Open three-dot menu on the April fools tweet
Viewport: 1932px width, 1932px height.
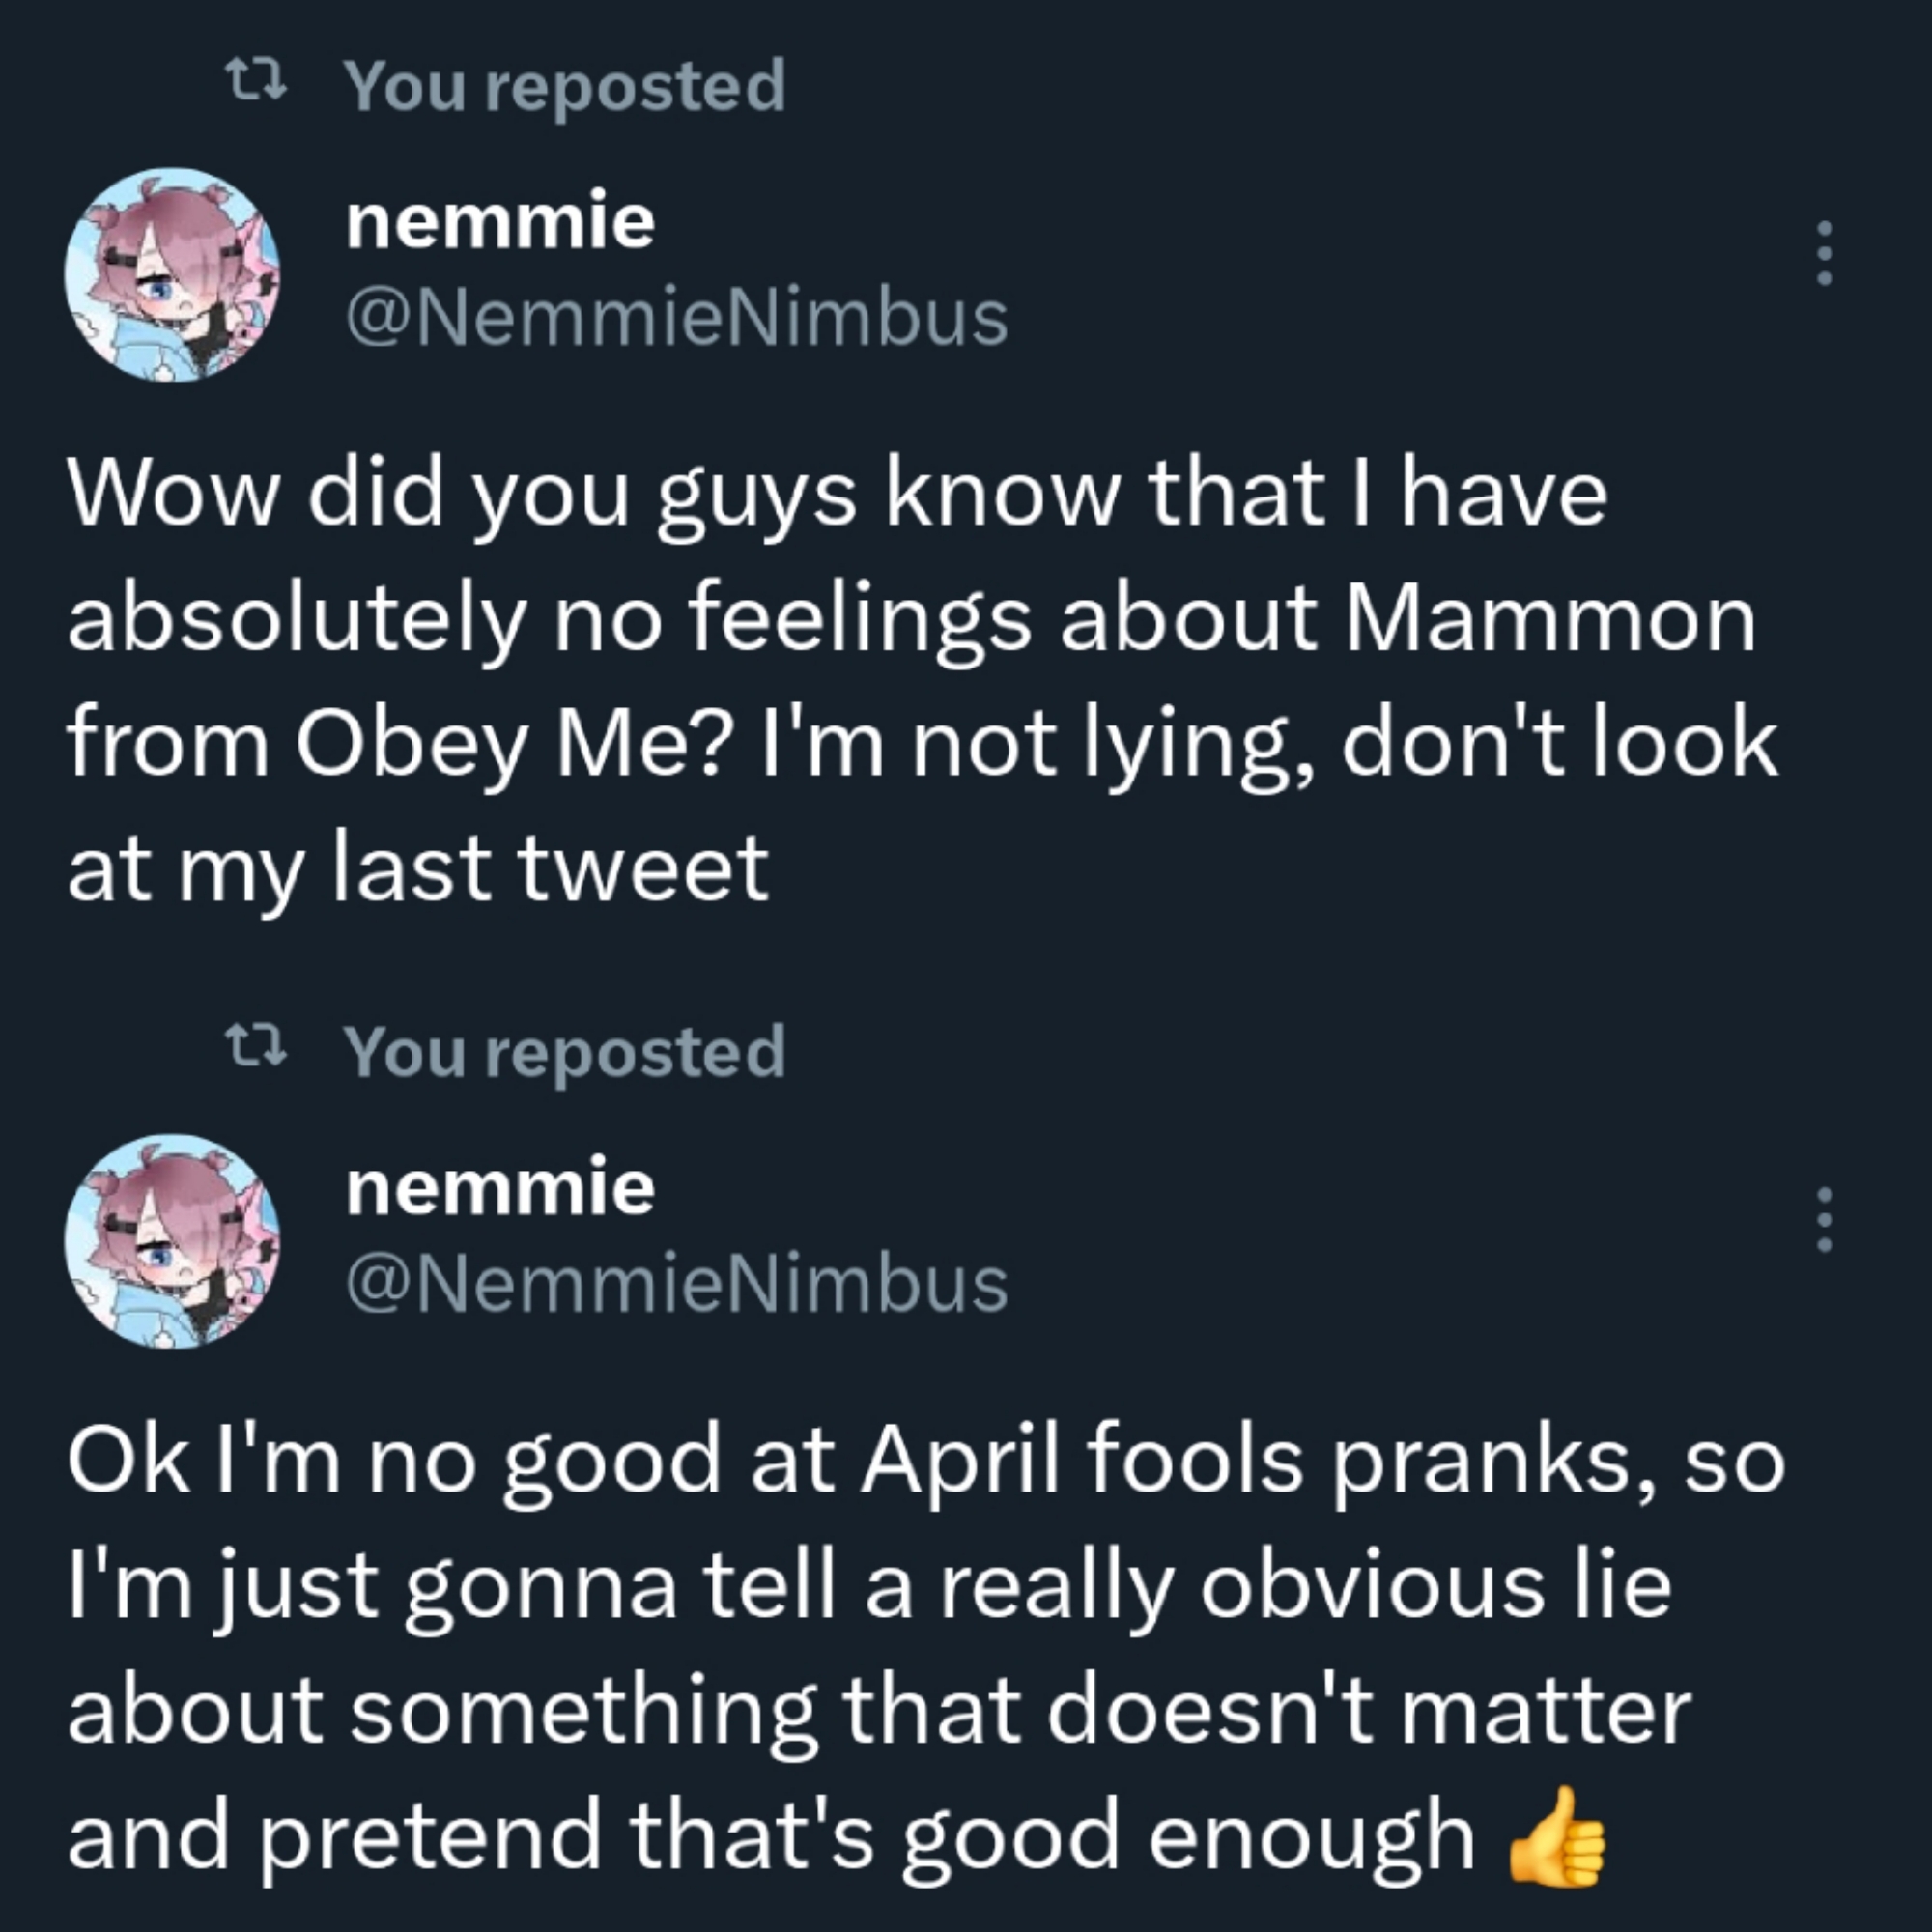[x=1823, y=1220]
